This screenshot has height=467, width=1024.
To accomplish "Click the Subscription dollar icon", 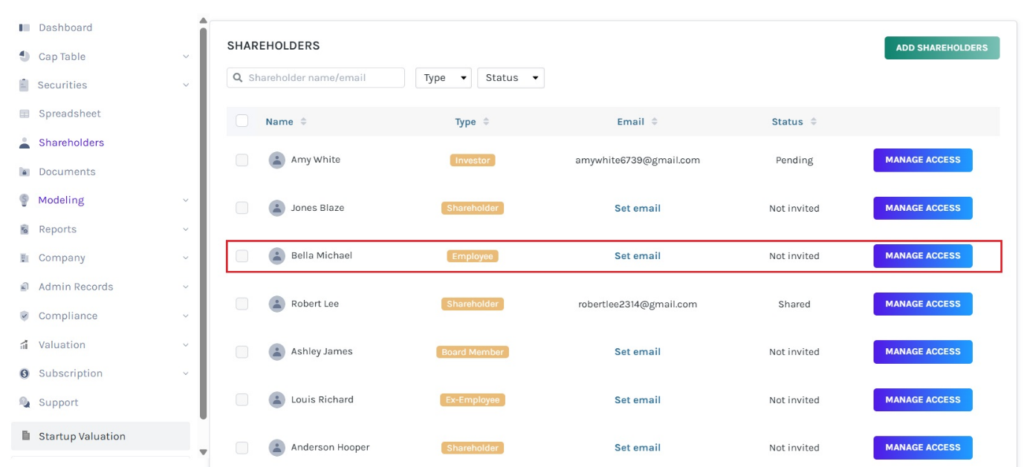I will tap(24, 374).
